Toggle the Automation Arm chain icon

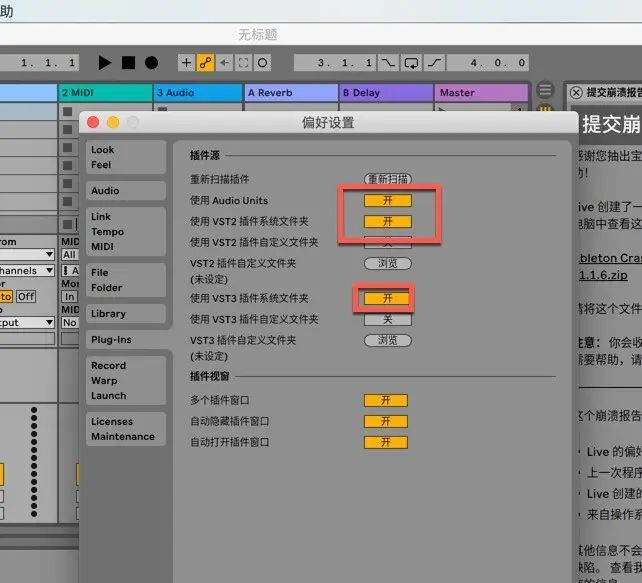click(205, 63)
